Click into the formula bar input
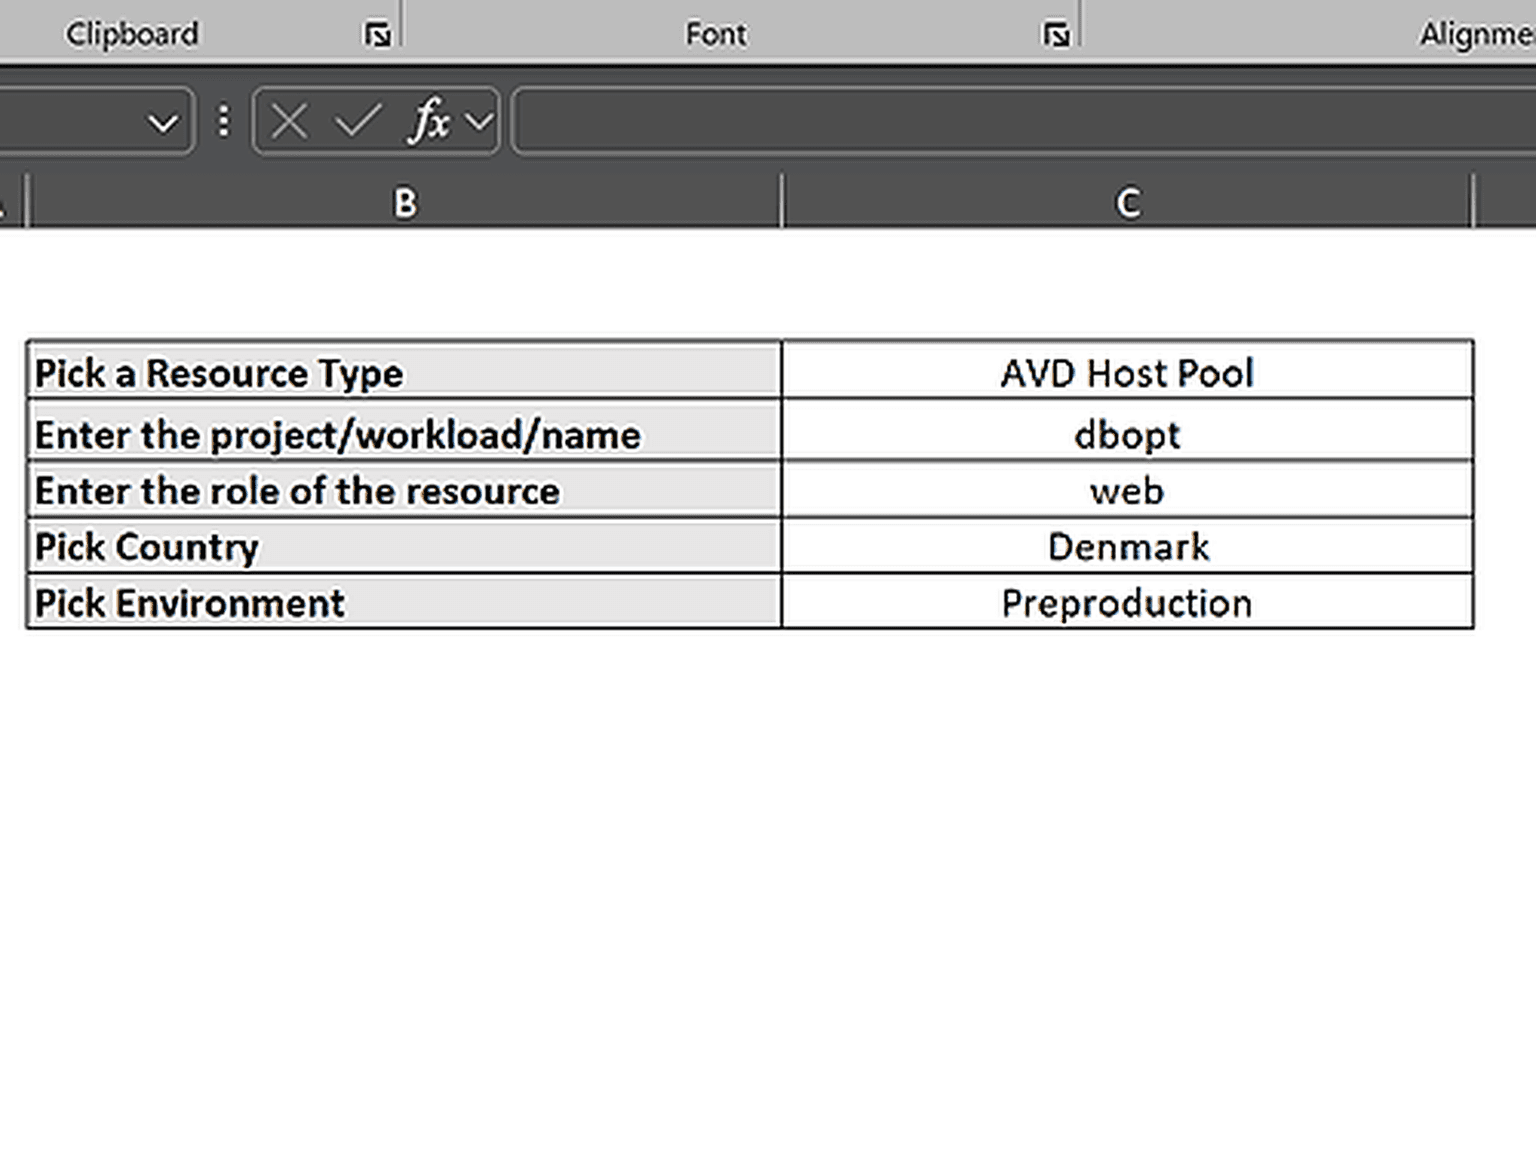 [x=1025, y=121]
